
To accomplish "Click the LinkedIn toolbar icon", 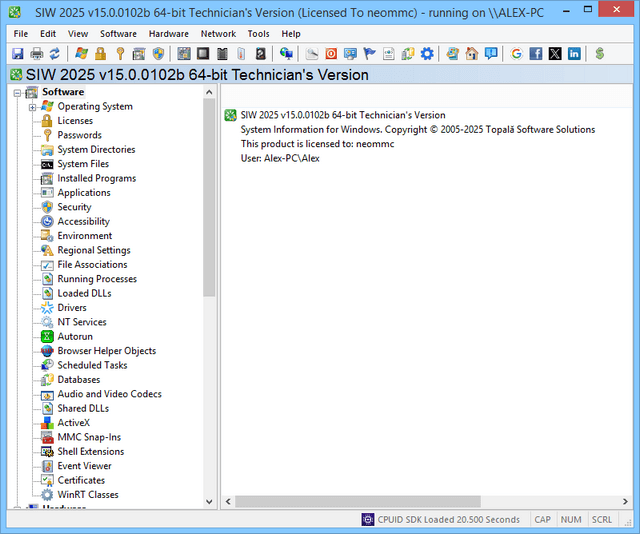I will [x=574, y=53].
